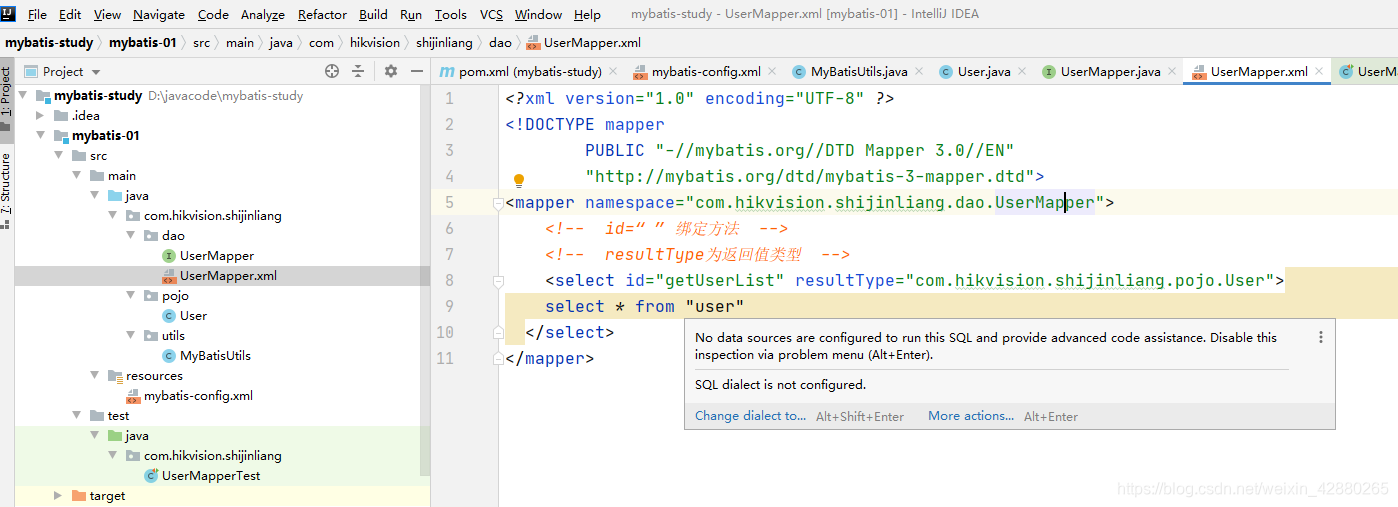The height and width of the screenshot is (507, 1398).
Task: Click shijinliang in the navigation breadcrumb
Action: (445, 42)
